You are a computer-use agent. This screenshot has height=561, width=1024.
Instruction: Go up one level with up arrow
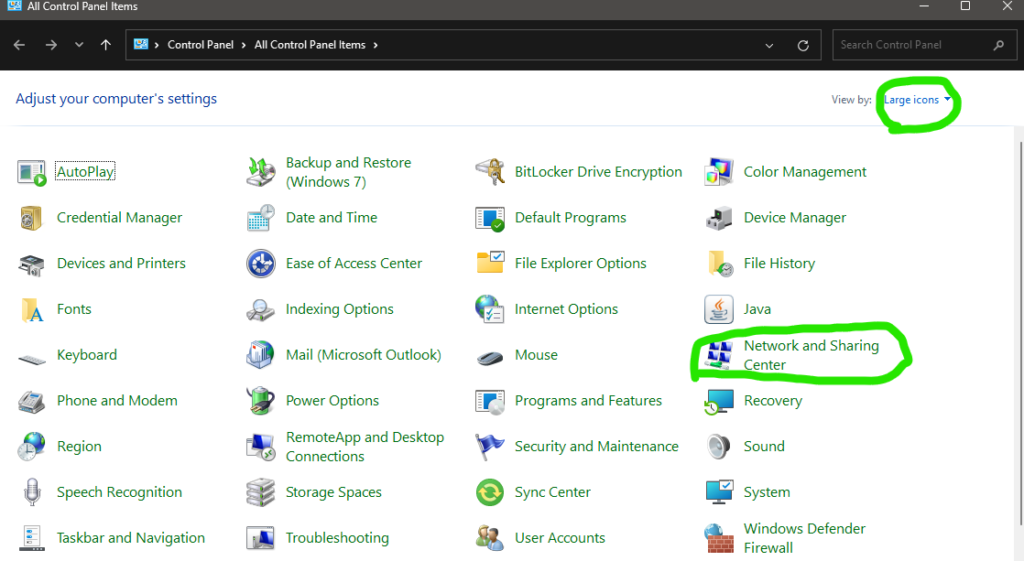106,45
